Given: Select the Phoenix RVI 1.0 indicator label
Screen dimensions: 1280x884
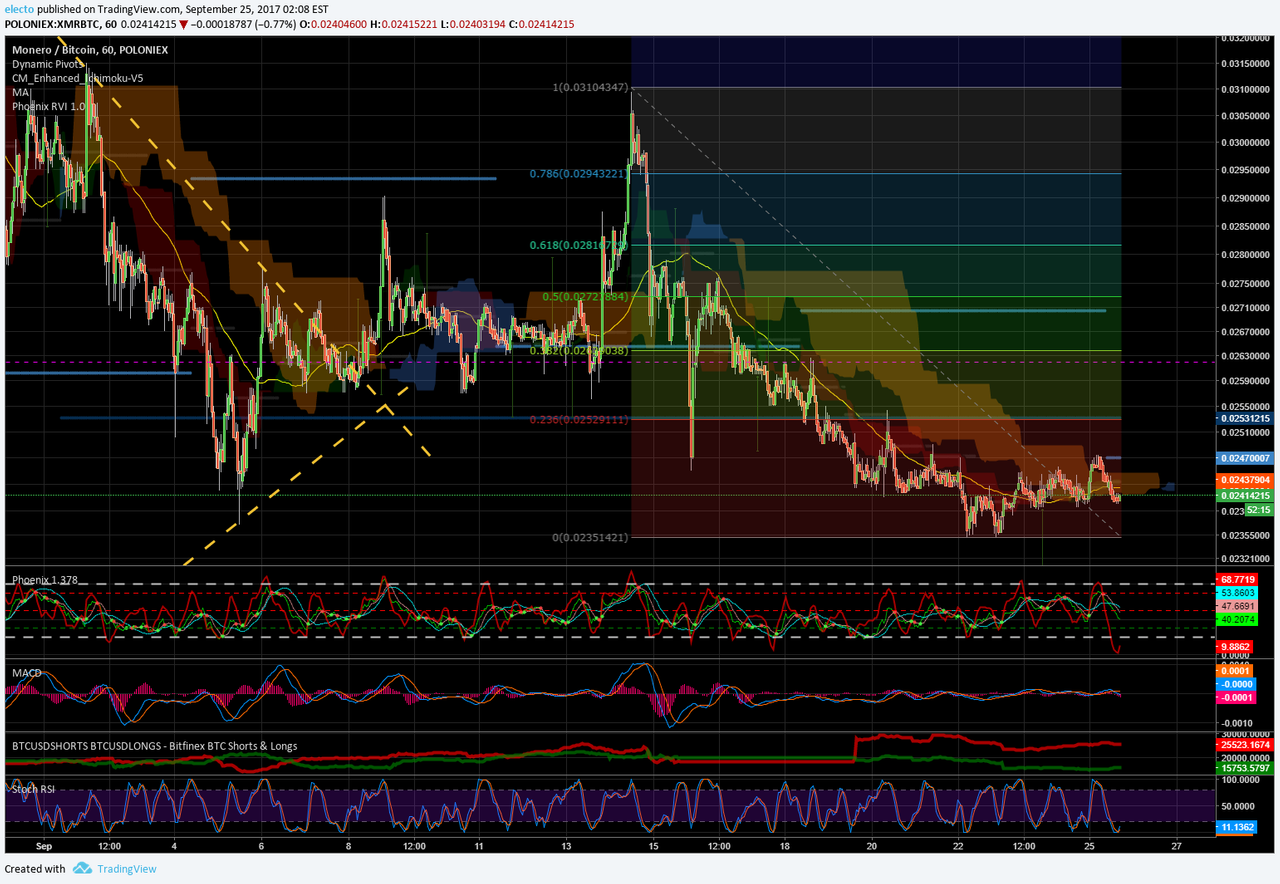Looking at the screenshot, I should click(49, 105).
